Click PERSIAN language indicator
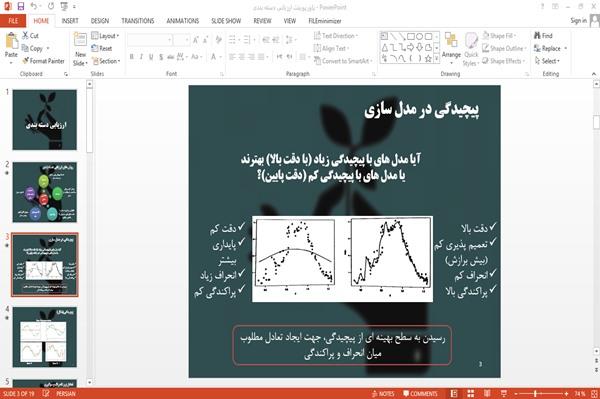 tap(66, 394)
